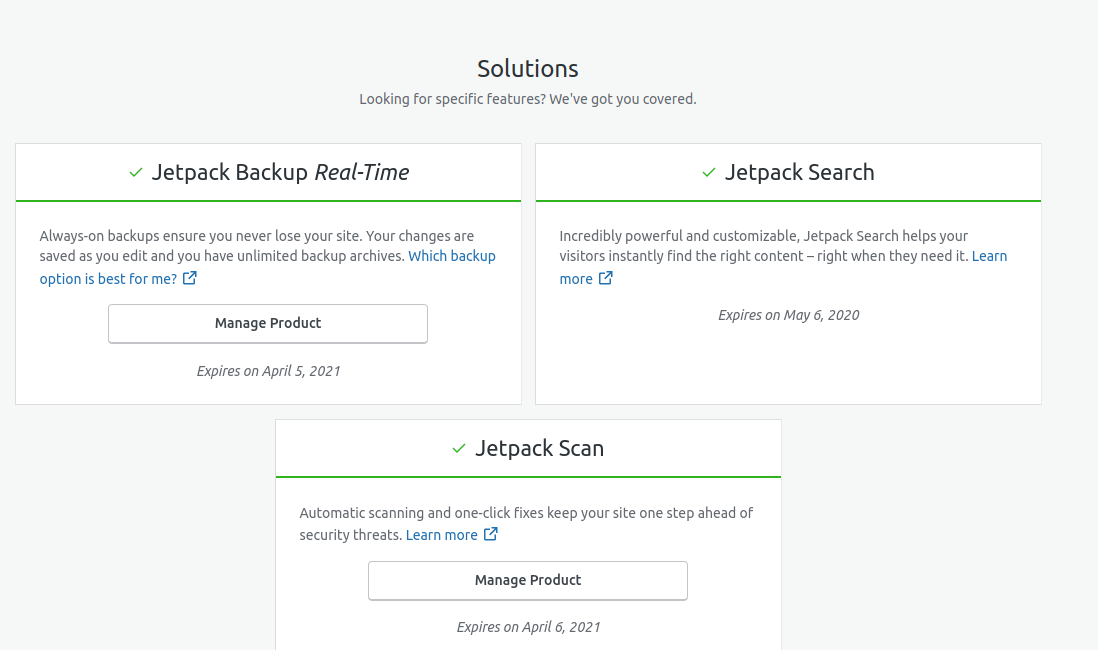The image size is (1098, 650).
Task: Click external link icon in Jetpack Search card
Action: pos(606,278)
